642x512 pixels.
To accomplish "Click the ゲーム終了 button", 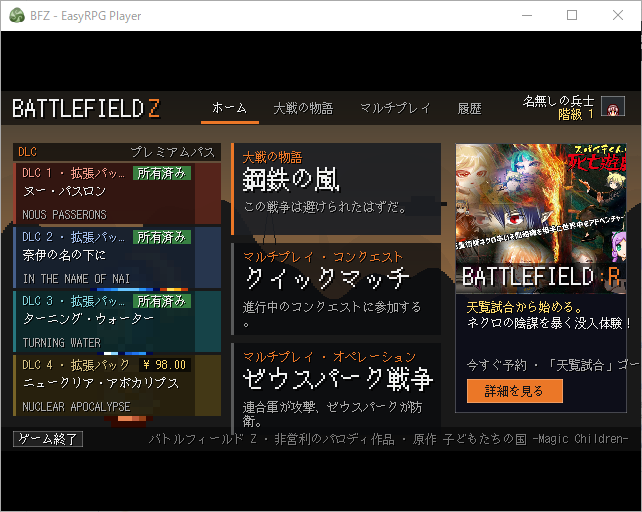I will [x=48, y=439].
